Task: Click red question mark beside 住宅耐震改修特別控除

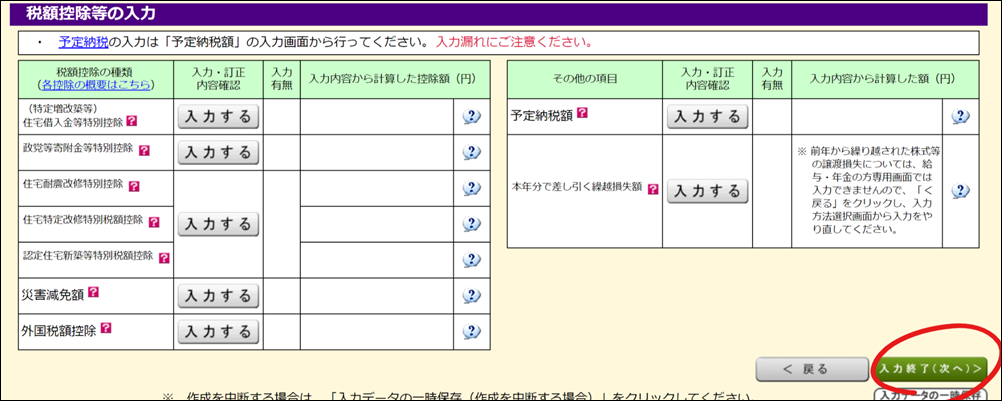Action: [134, 186]
